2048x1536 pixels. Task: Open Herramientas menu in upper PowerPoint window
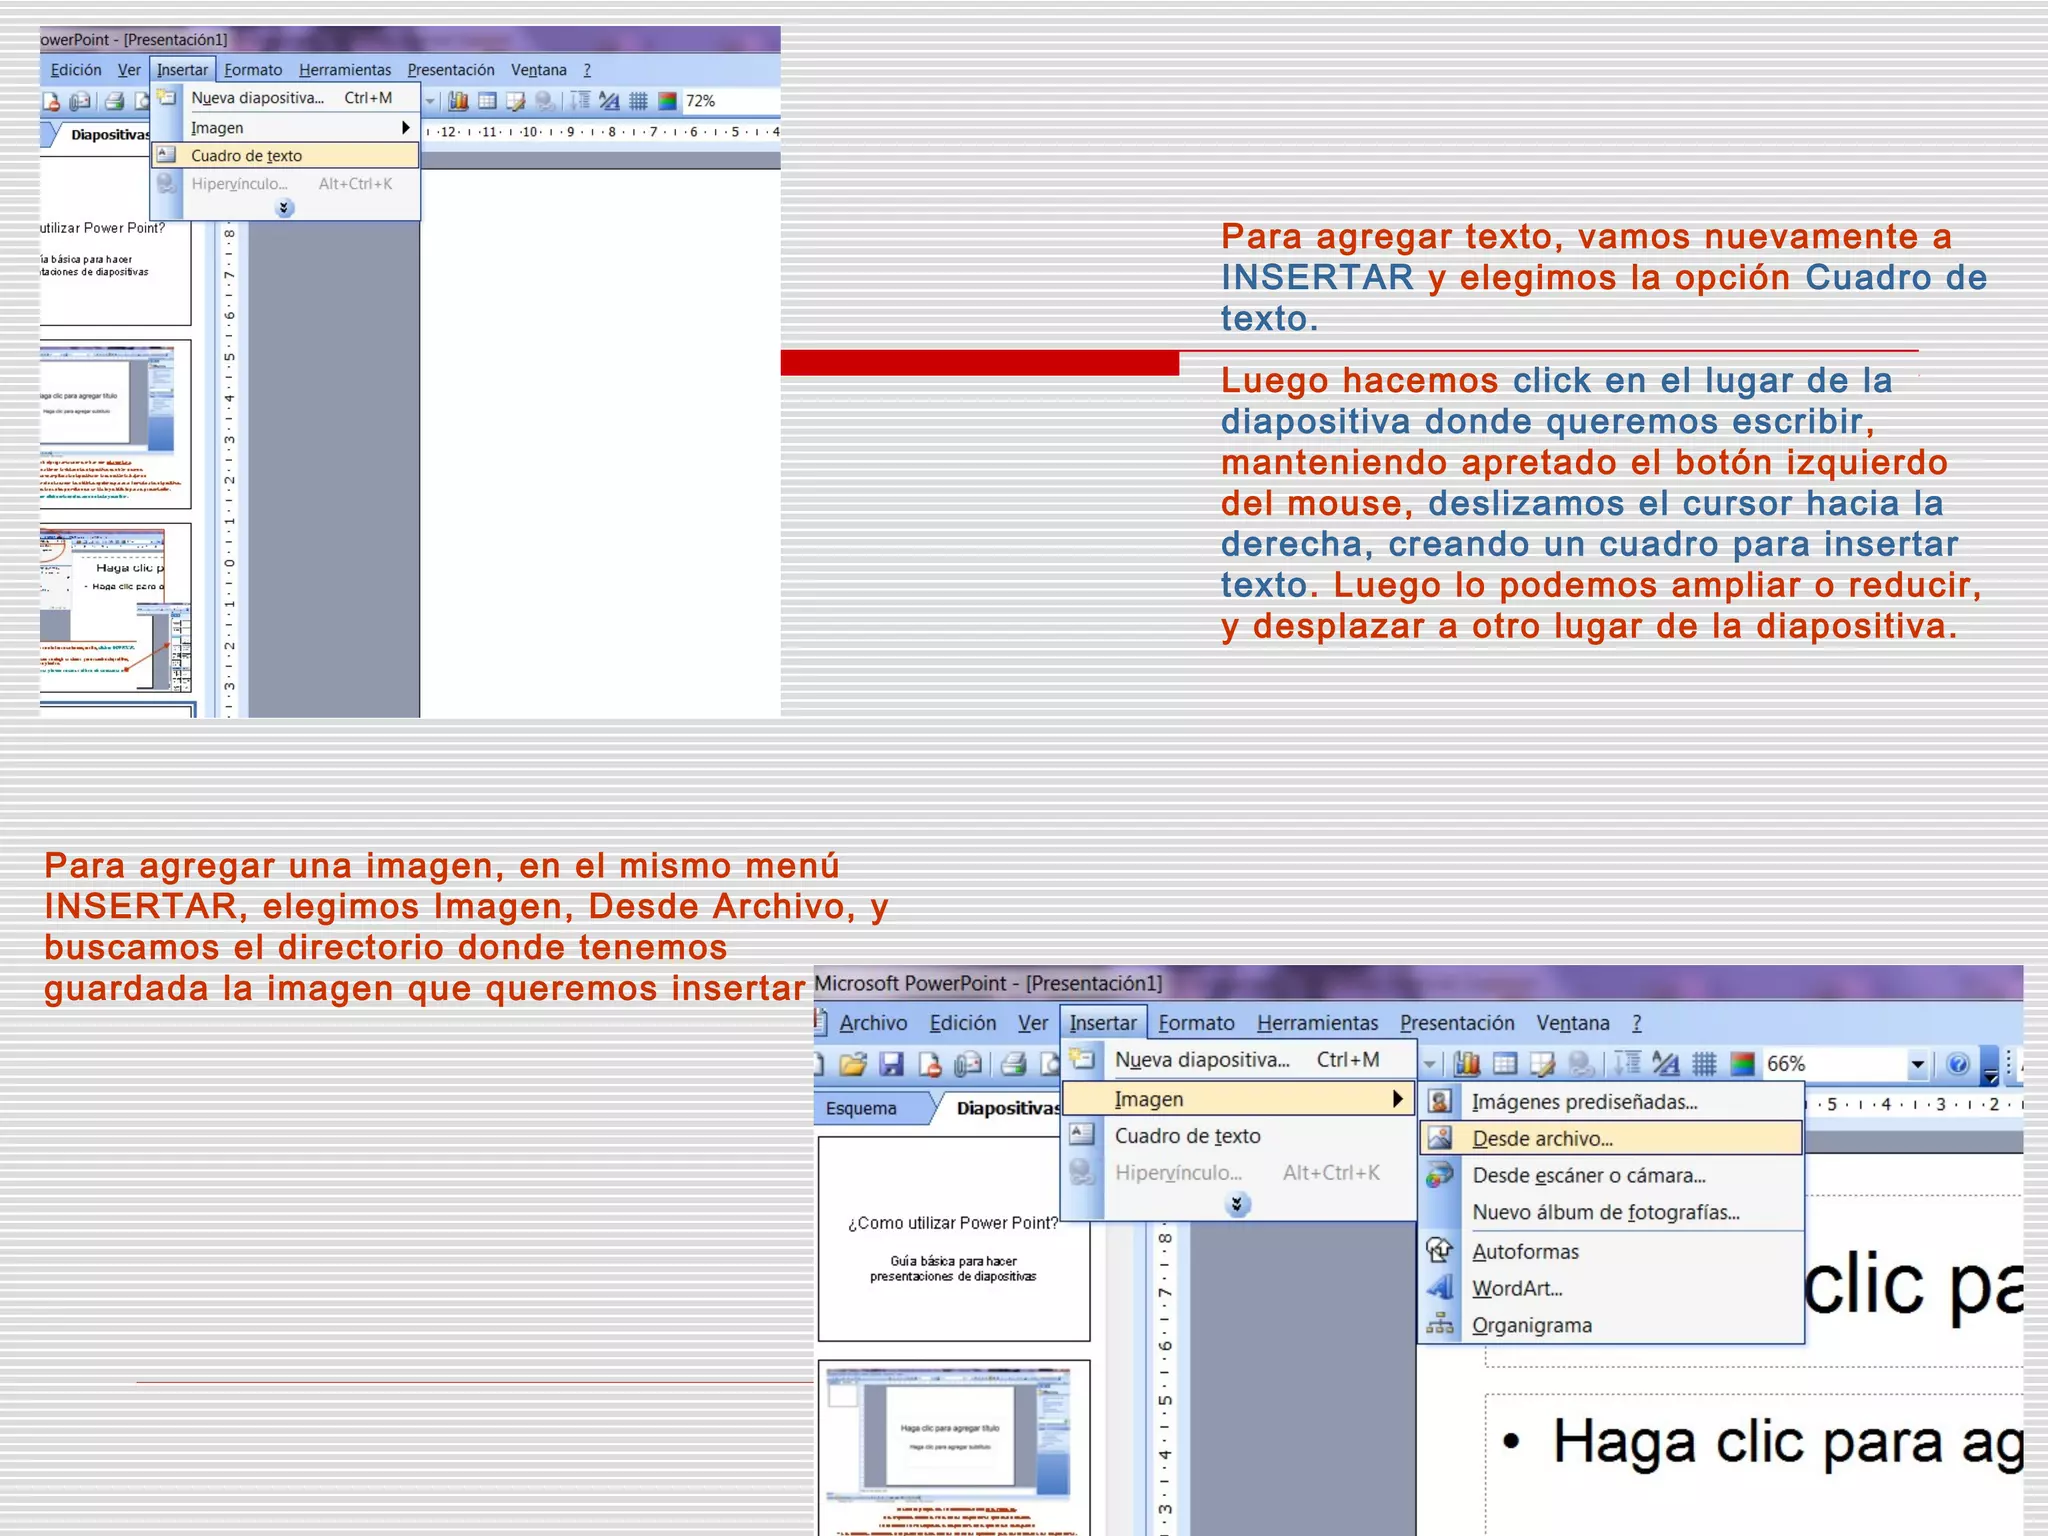(345, 70)
